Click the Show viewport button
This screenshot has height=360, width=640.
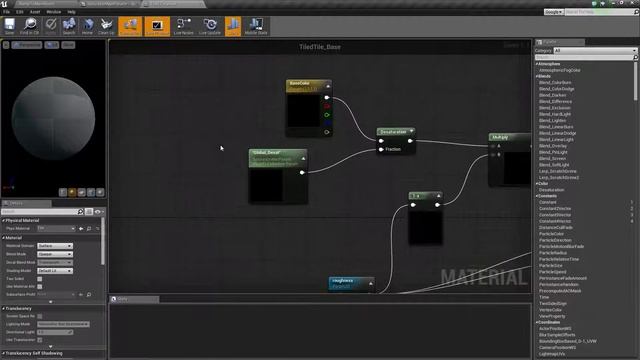click(x=68, y=45)
